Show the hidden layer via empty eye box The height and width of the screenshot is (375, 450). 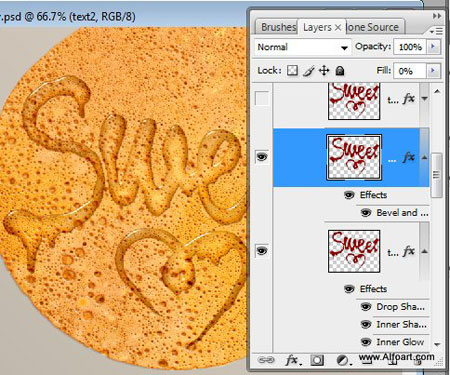[262, 98]
